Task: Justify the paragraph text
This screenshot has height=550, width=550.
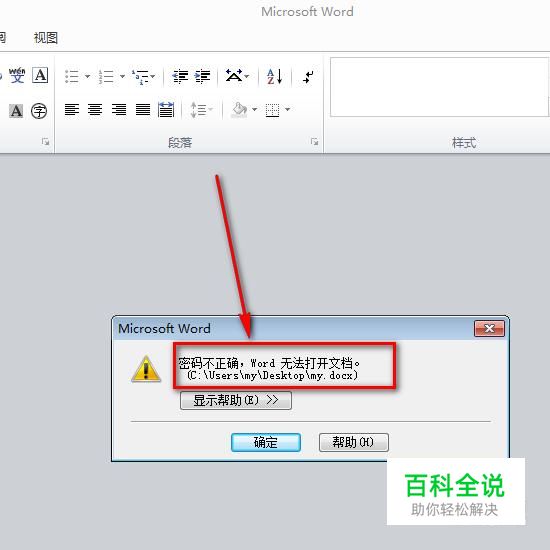Action: [143, 109]
